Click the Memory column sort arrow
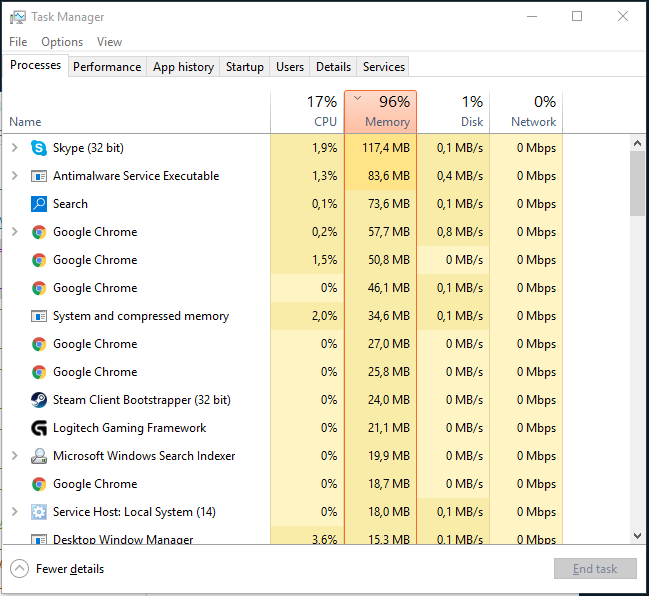This screenshot has width=649, height=596. (358, 98)
